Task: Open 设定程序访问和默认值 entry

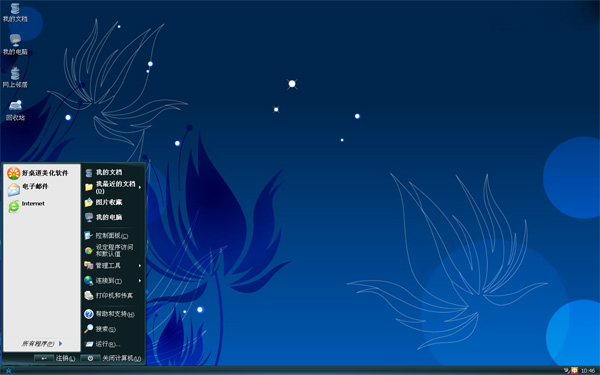Action: click(x=113, y=250)
